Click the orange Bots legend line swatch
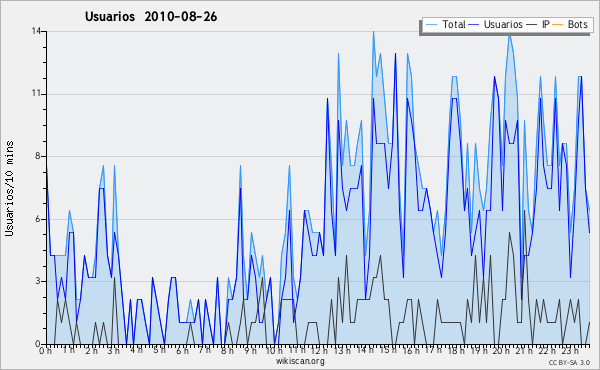Viewport: 600px width, 370px height. tap(558, 25)
